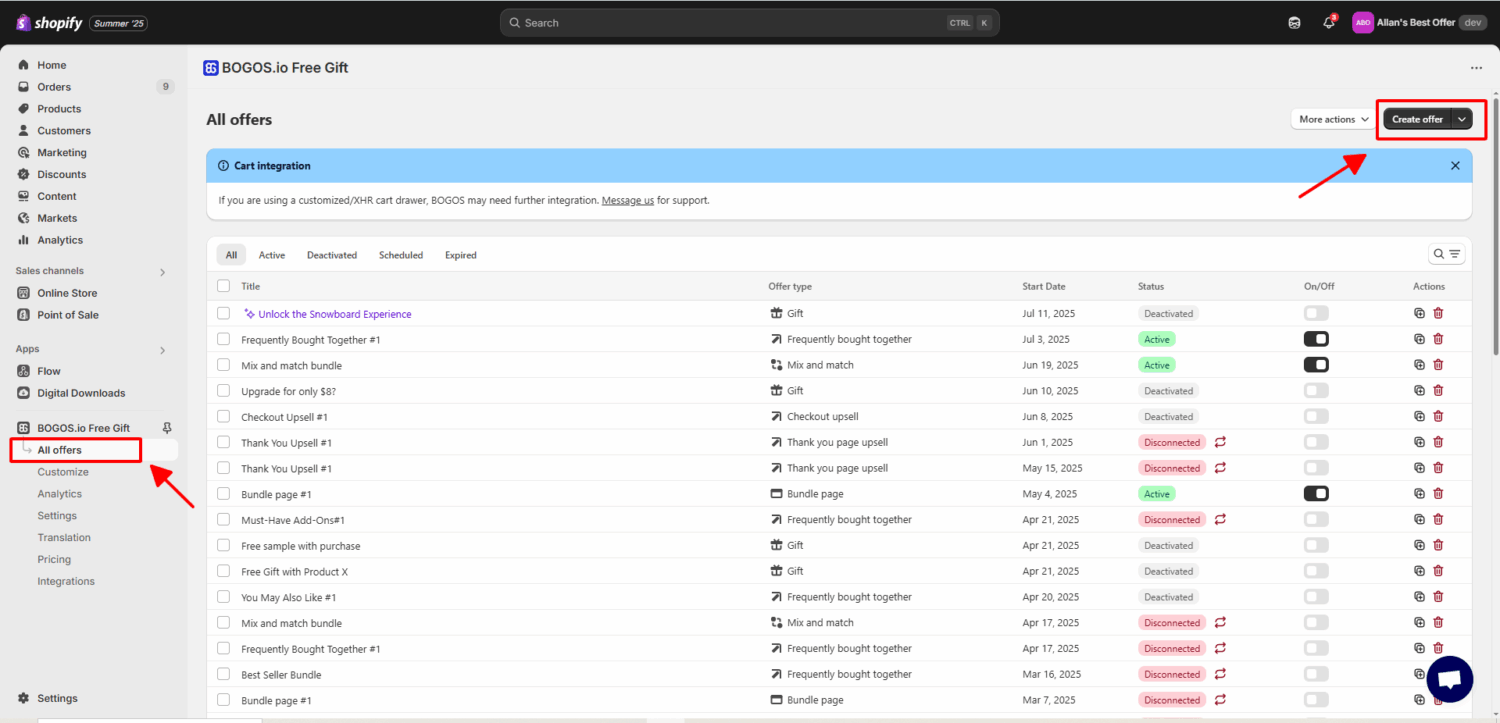
Task: Click the page vertical scrollbar
Action: (1496, 225)
